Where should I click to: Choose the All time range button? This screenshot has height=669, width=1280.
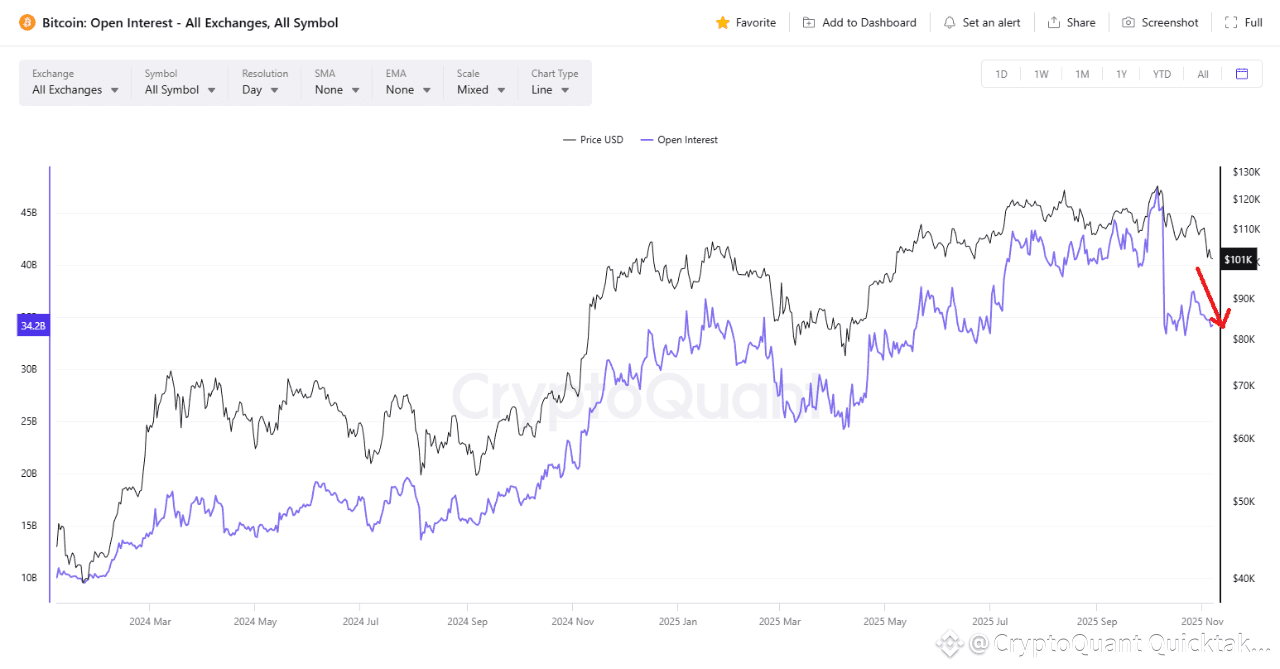click(x=1203, y=74)
